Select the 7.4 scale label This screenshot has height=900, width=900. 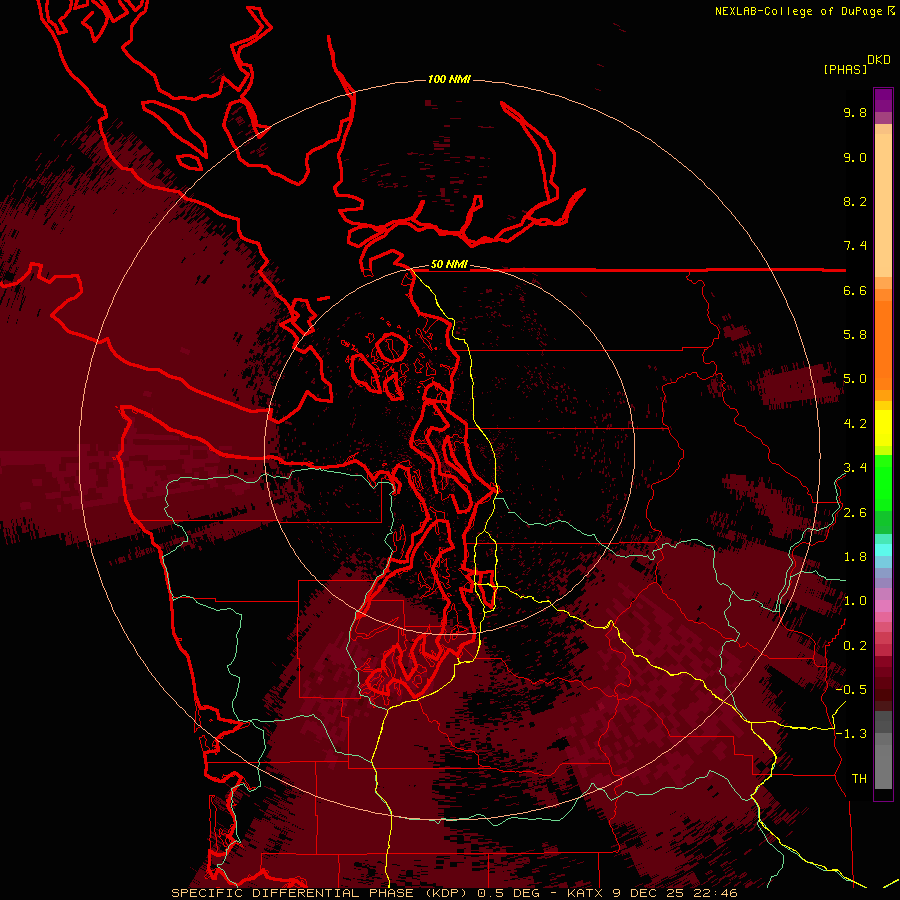(x=855, y=246)
